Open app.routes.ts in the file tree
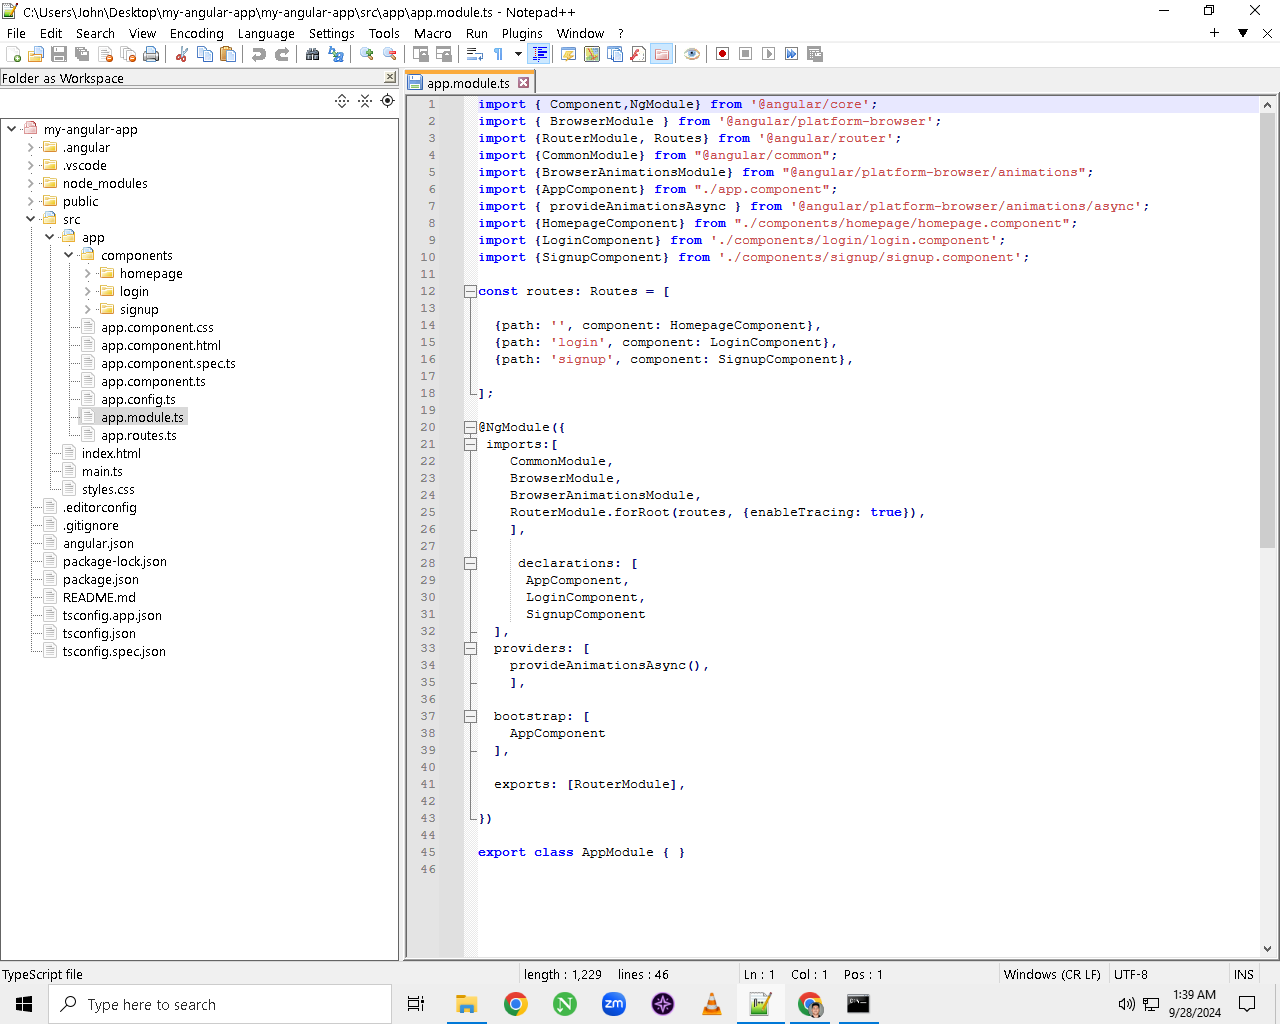Screen dimensions: 1280x1024 [x=139, y=435]
